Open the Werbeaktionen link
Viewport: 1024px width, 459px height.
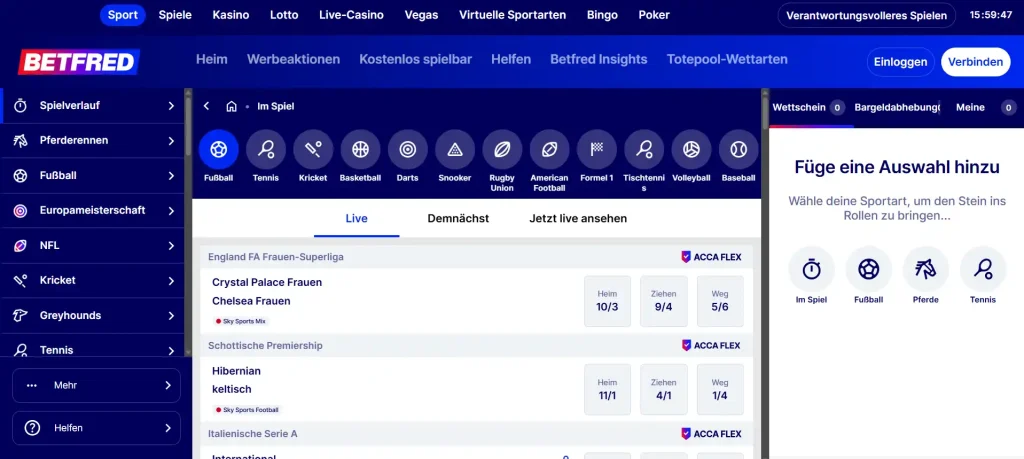[293, 59]
